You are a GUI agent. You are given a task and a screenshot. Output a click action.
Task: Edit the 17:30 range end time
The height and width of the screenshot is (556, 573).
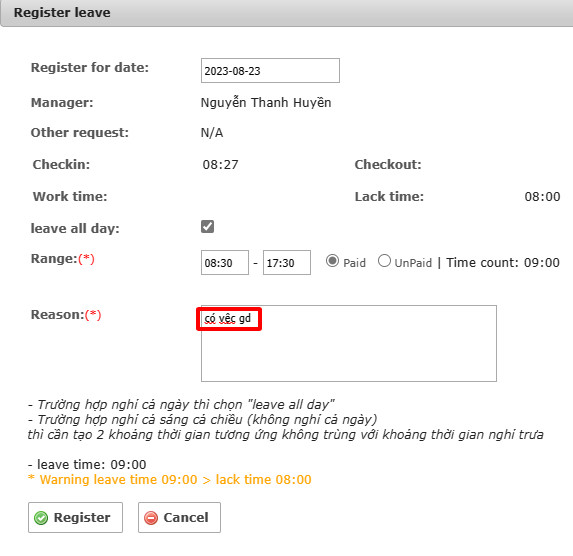point(287,262)
